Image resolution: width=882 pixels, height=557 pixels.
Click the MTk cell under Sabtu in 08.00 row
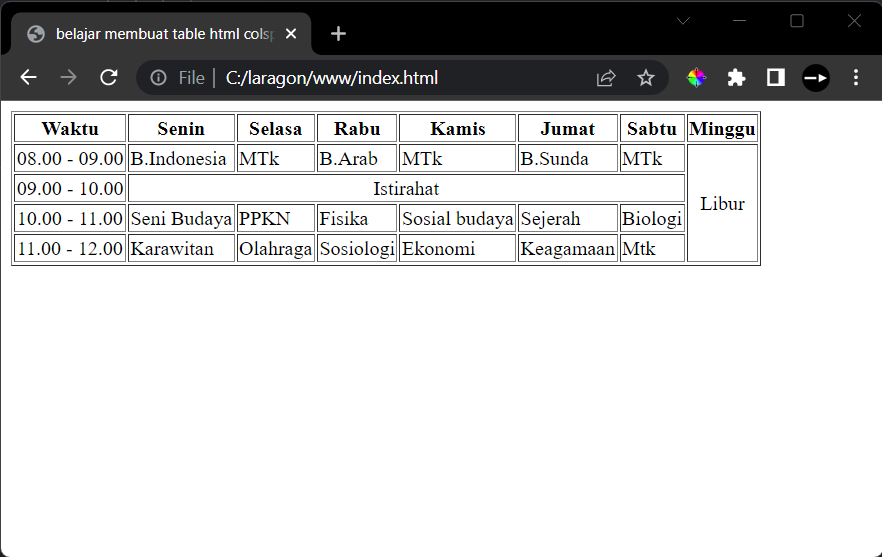click(x=652, y=158)
